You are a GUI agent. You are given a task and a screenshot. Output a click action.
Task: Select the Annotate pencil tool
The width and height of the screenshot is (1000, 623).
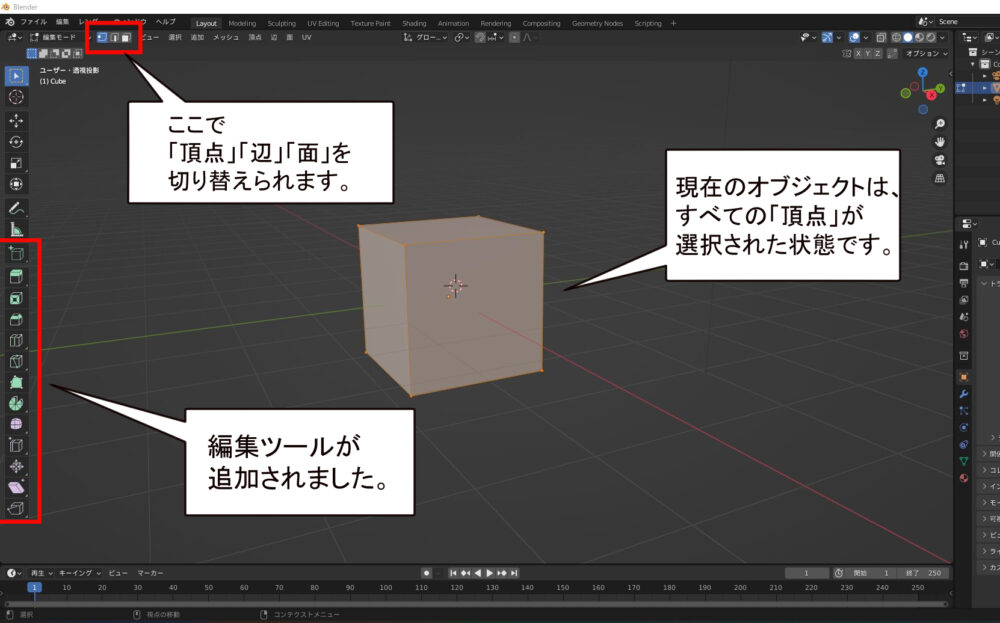pos(17,208)
